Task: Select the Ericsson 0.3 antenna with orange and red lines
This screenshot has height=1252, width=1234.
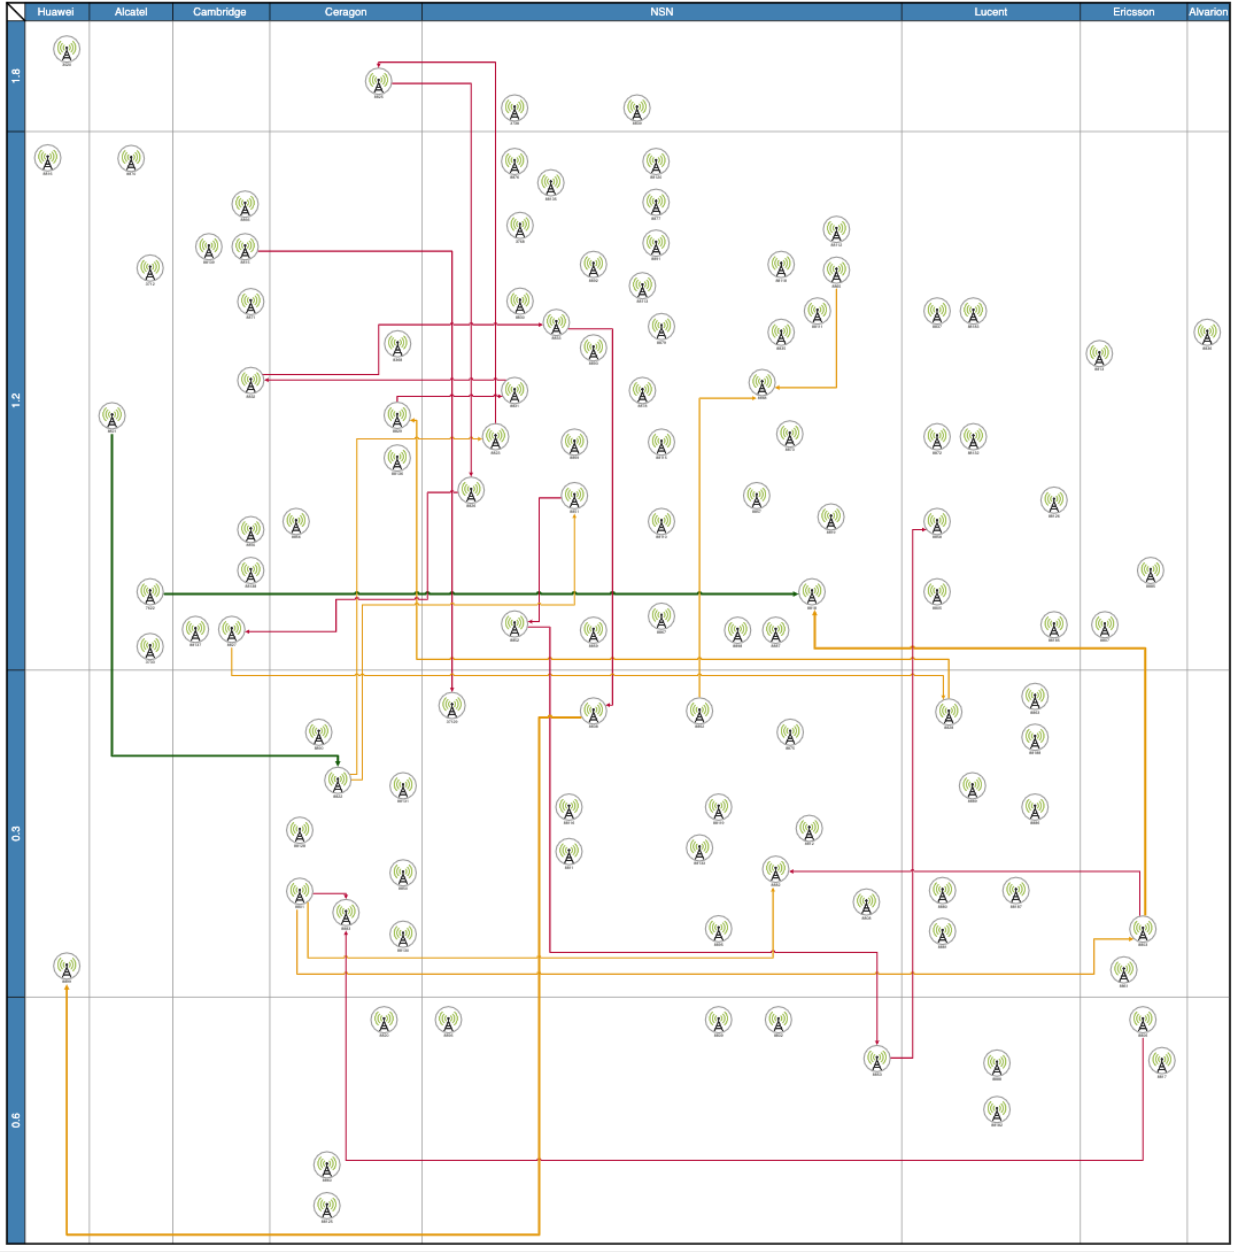Action: (x=1142, y=929)
